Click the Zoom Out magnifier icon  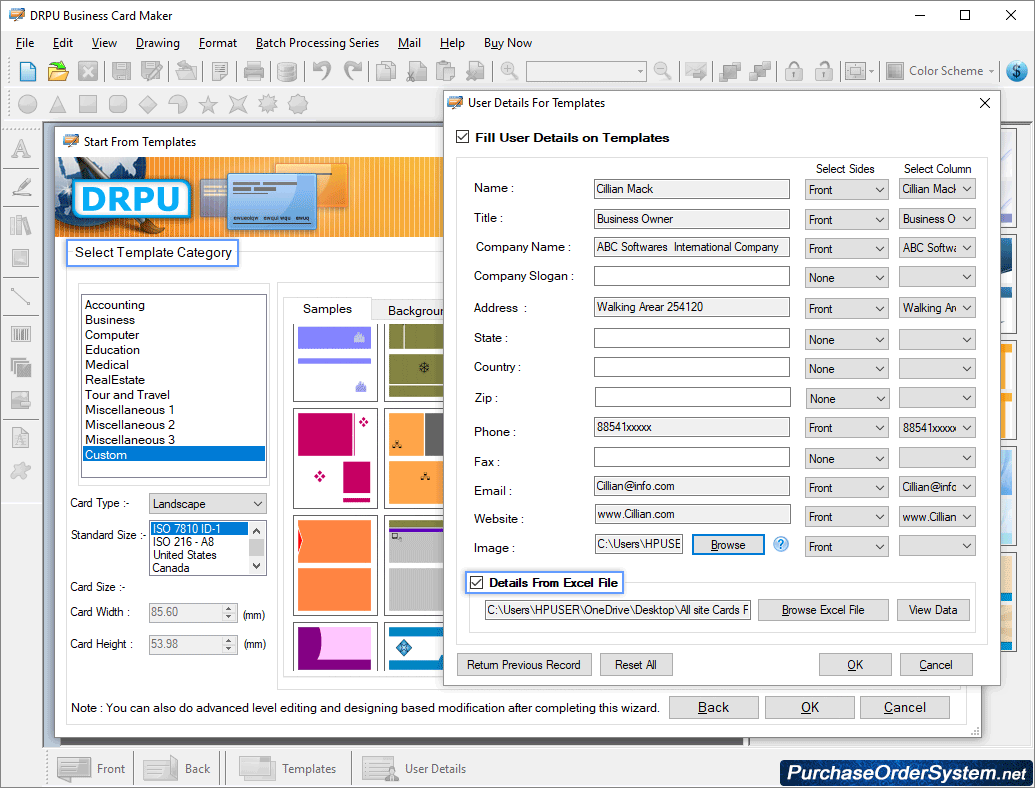[x=662, y=71]
